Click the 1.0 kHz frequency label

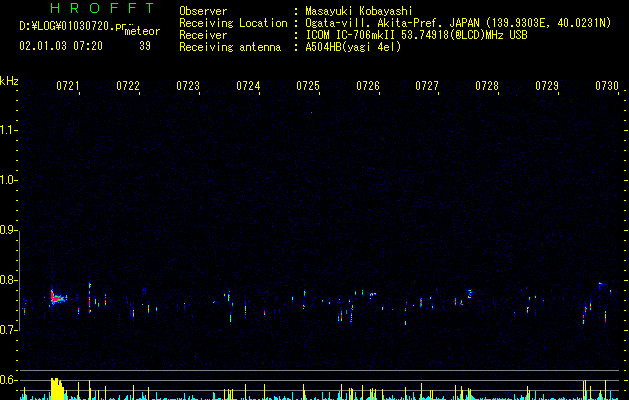(x=8, y=180)
